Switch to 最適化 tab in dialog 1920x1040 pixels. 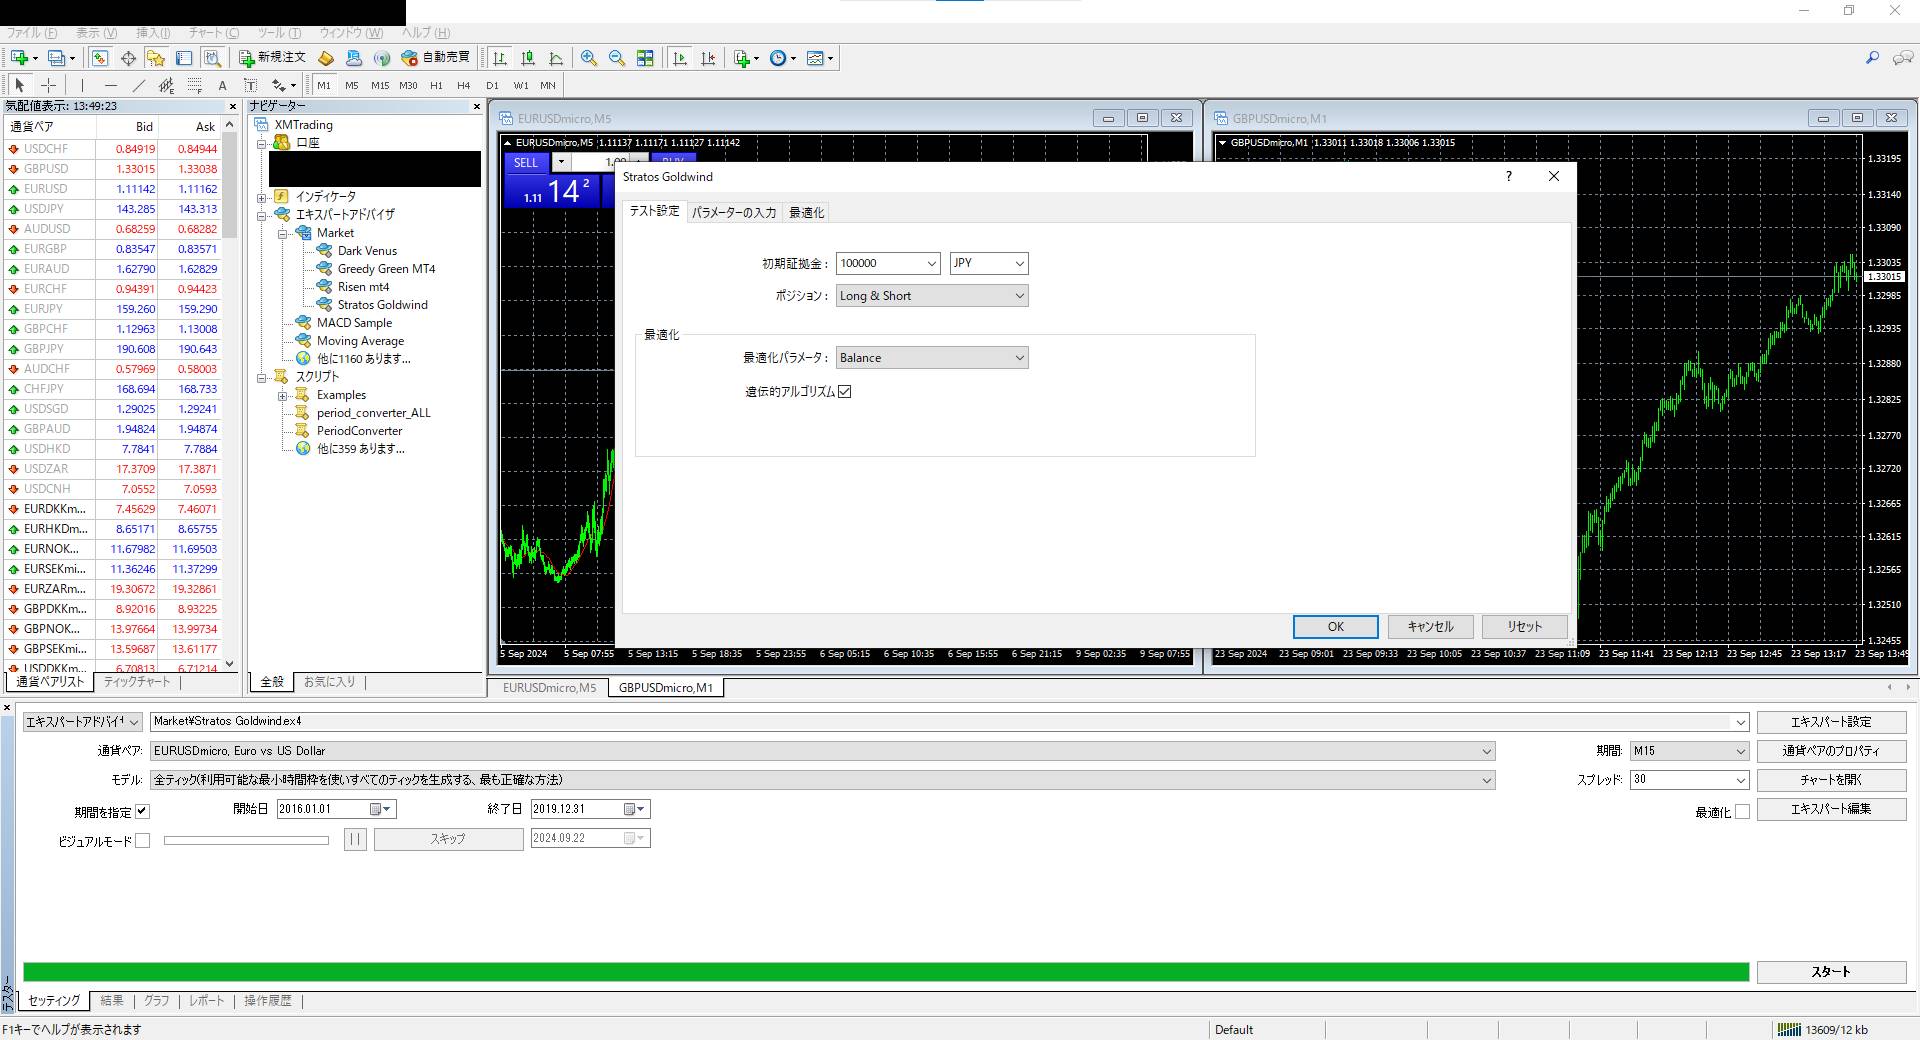point(806,213)
